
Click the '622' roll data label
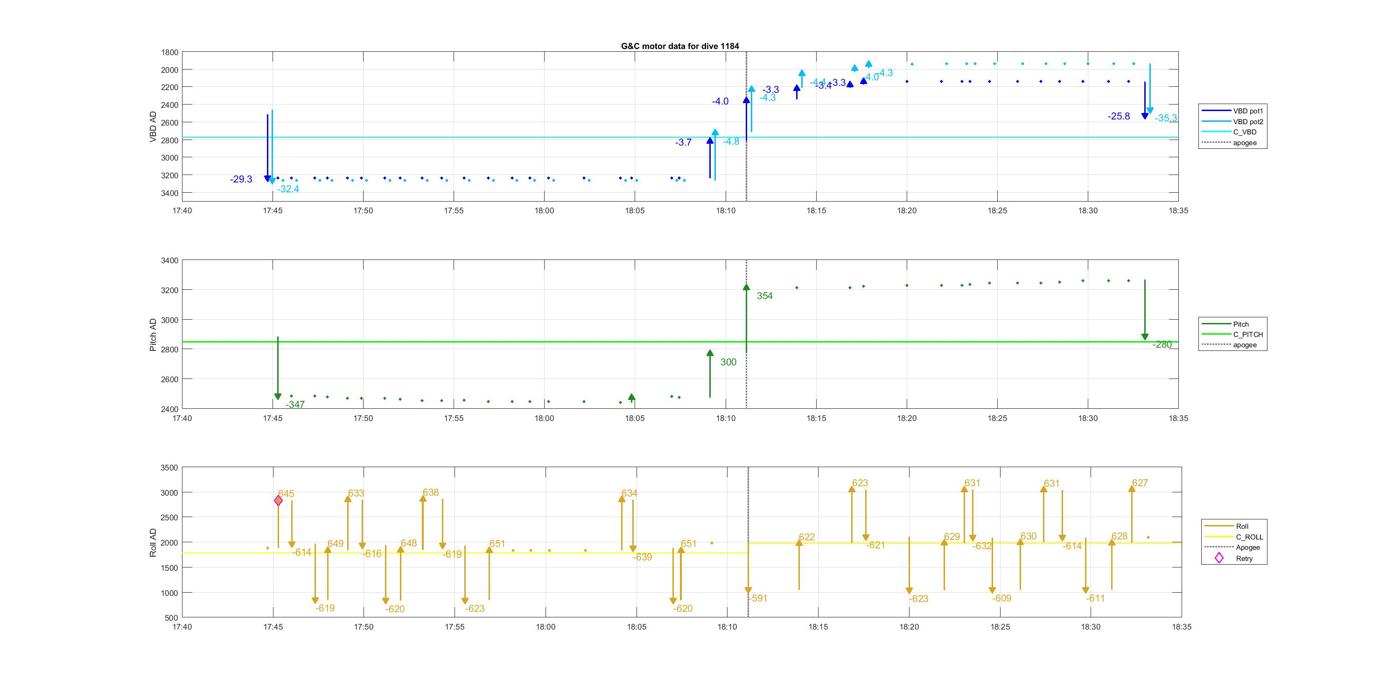coord(807,538)
